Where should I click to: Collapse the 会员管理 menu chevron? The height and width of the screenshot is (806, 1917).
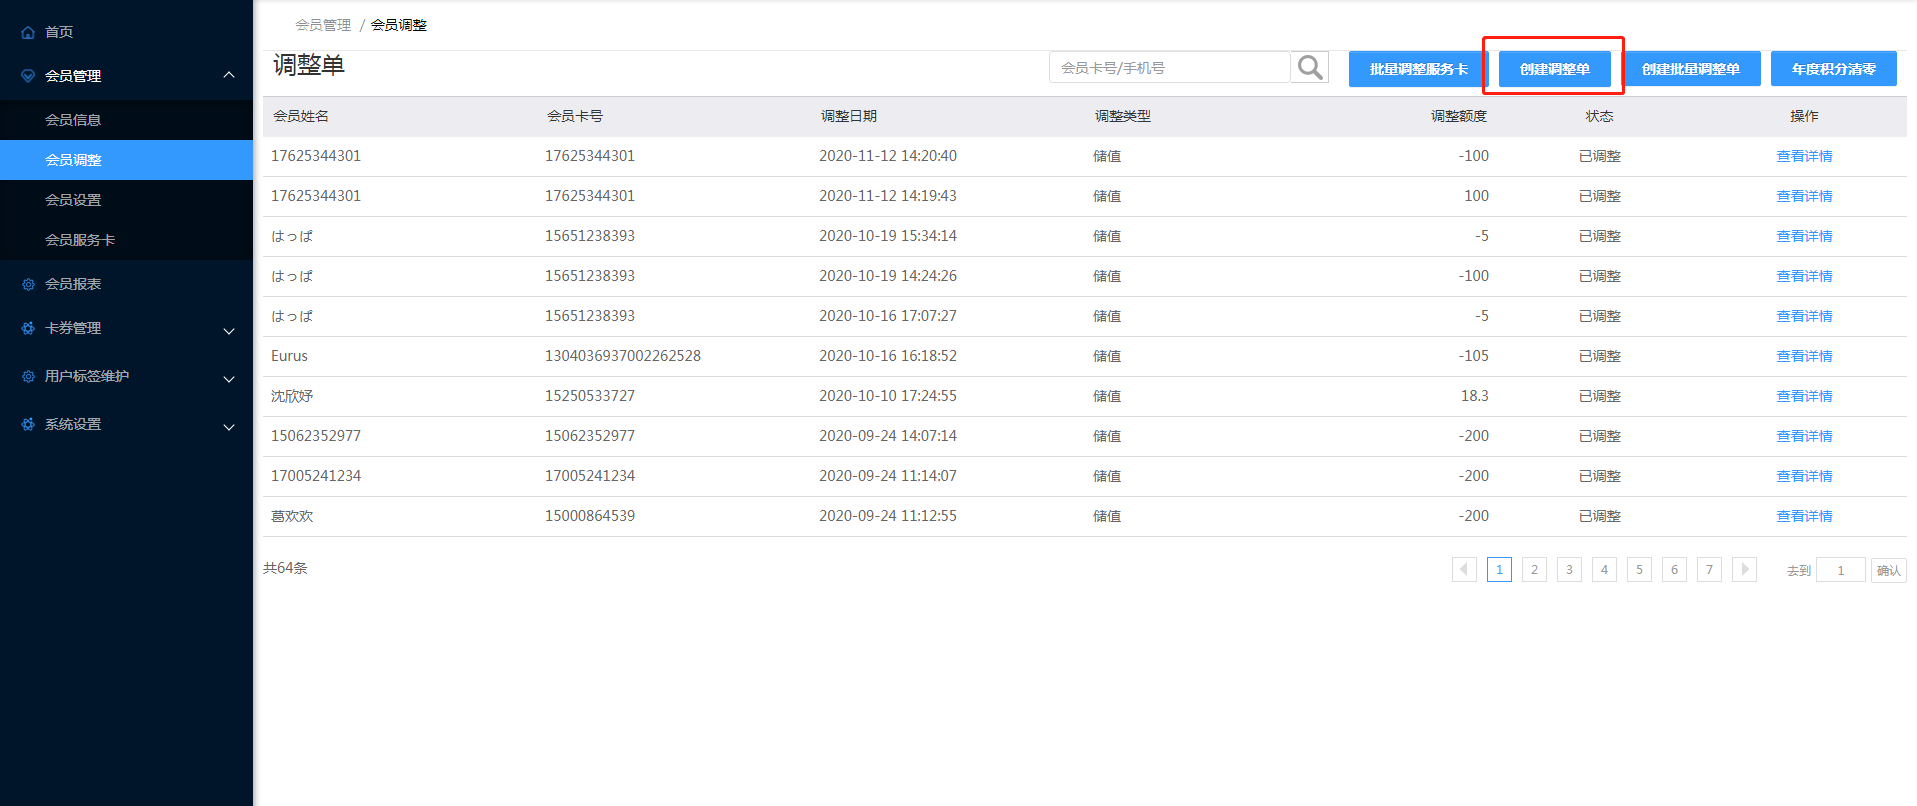tap(229, 75)
